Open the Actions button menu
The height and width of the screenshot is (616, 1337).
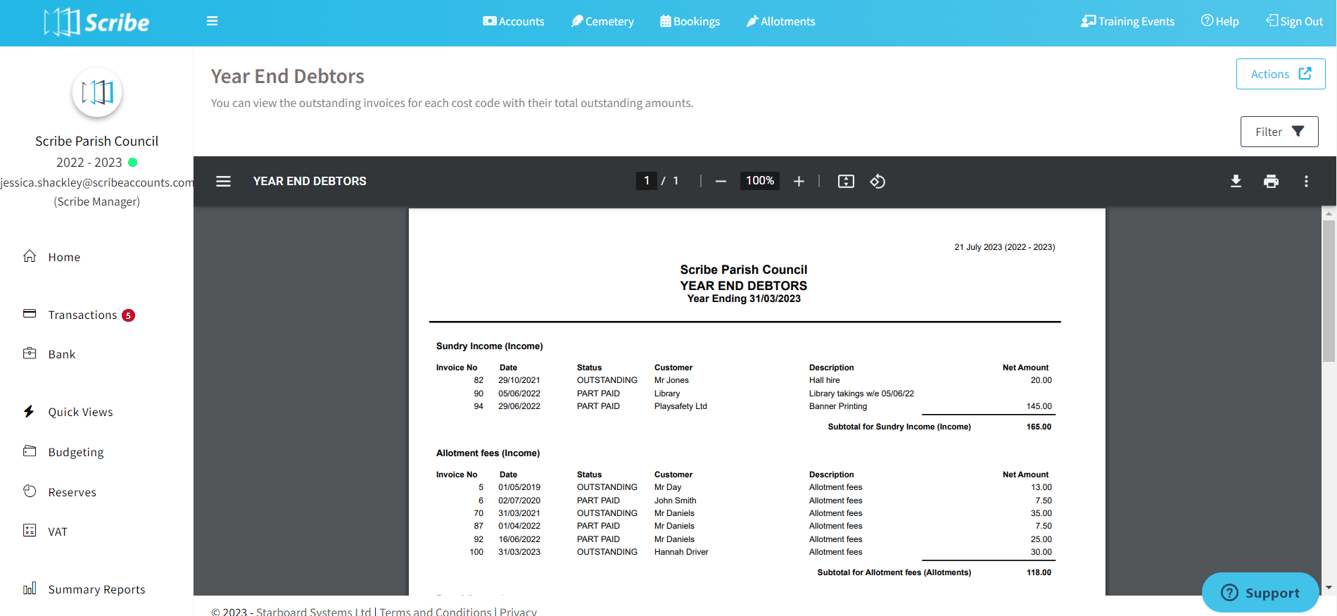(1280, 74)
